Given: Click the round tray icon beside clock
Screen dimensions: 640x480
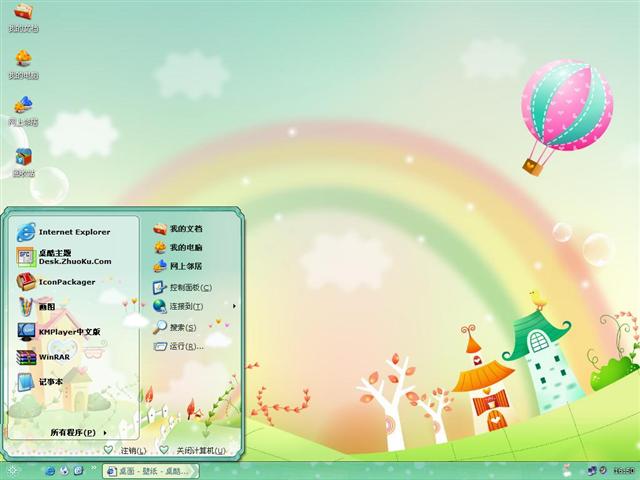Looking at the screenshot, I should click(603, 471).
